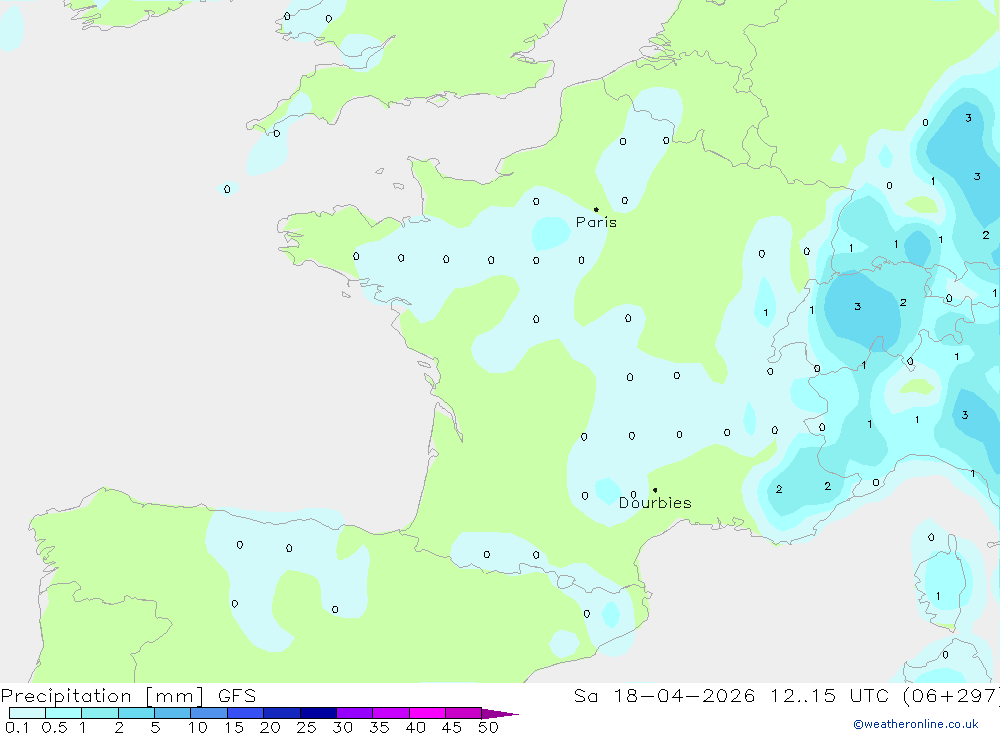Click the '25' legend scale label
This screenshot has height=733, width=1000.
click(306, 727)
